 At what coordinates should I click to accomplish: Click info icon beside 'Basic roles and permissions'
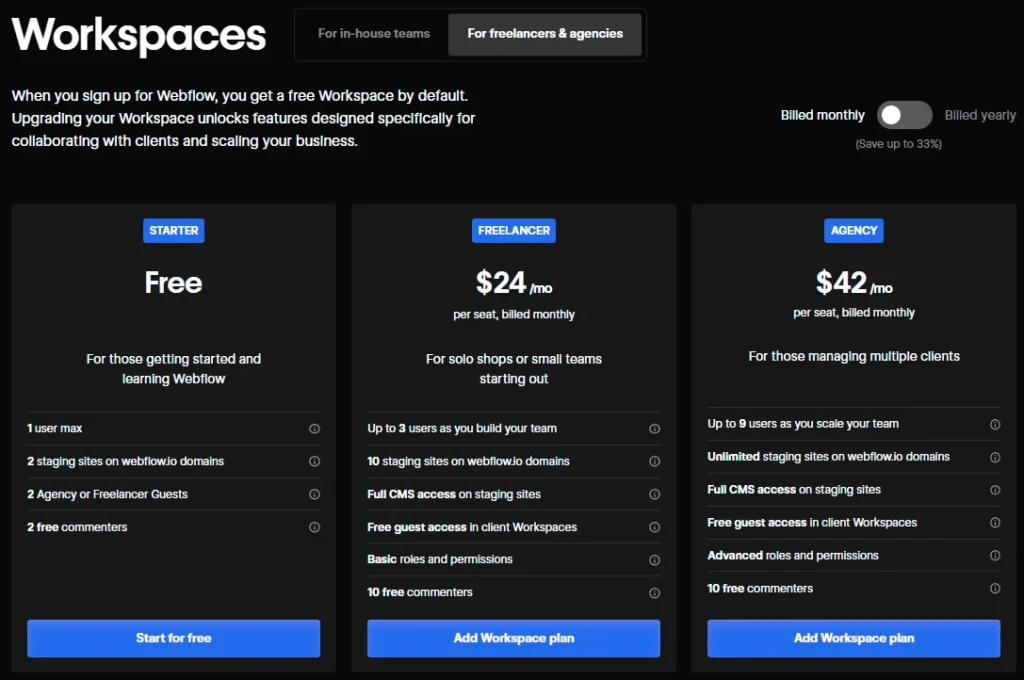point(654,560)
